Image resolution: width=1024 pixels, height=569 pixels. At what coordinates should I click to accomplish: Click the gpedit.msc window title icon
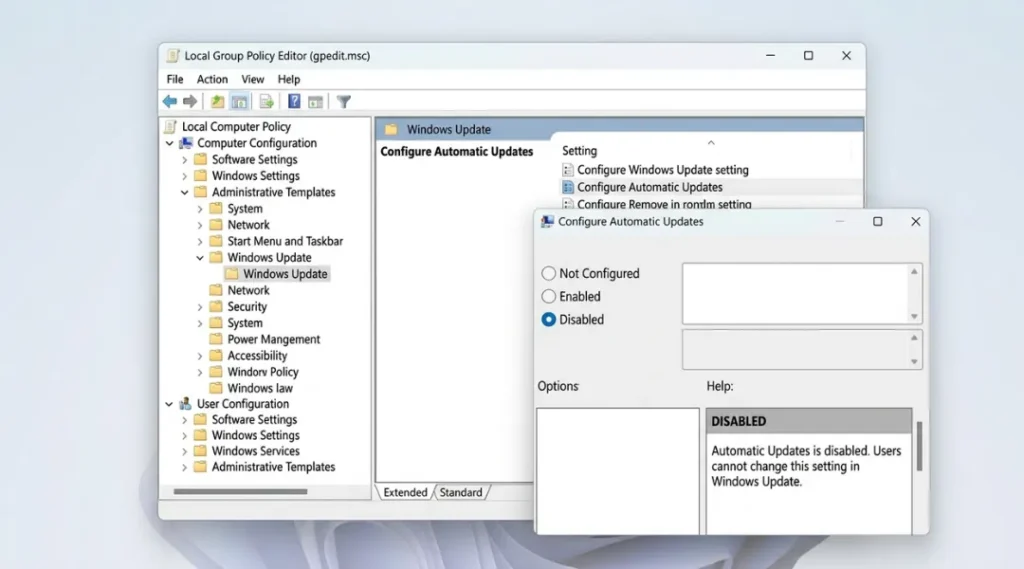(x=173, y=56)
